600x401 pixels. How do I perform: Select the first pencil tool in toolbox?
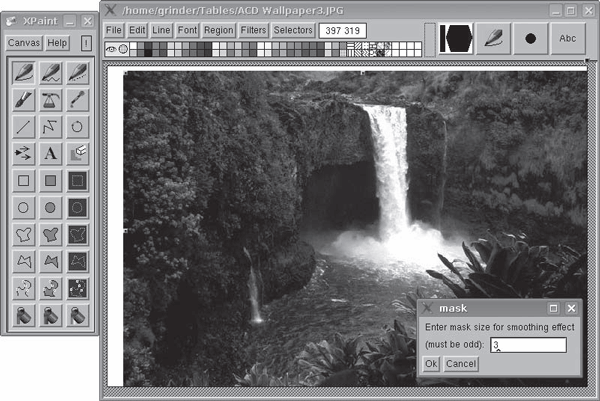pyautogui.click(x=23, y=73)
